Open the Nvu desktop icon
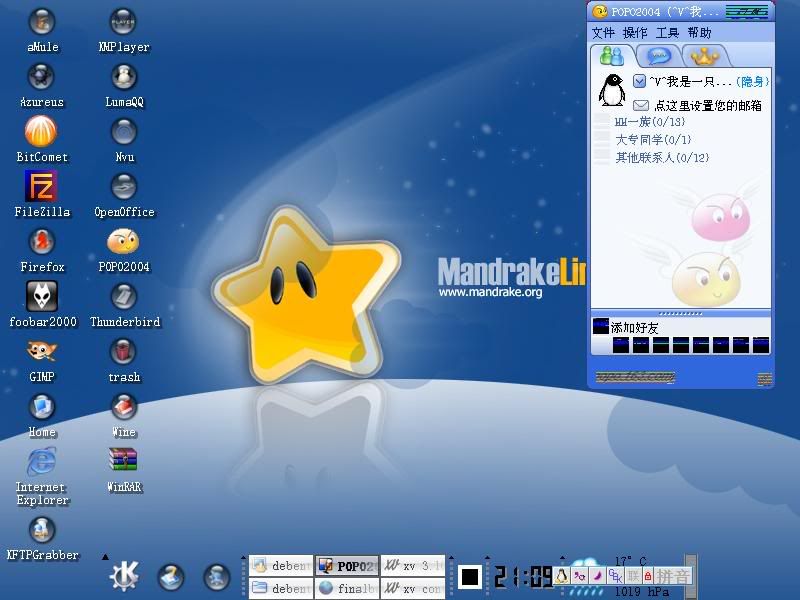The image size is (800, 600). click(124, 141)
